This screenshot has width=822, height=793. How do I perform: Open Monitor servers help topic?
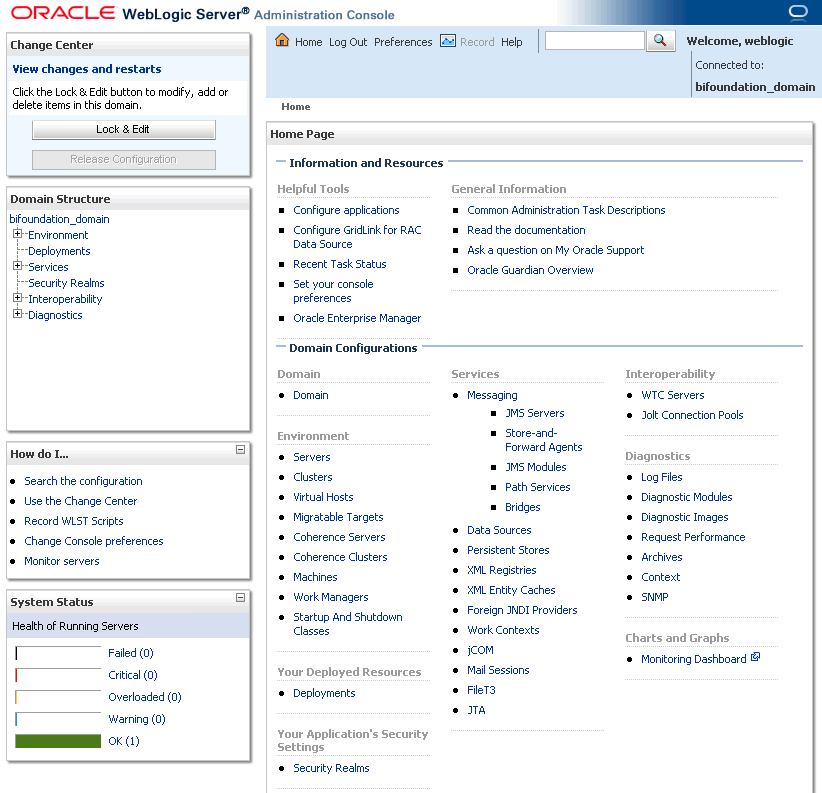tap(62, 561)
